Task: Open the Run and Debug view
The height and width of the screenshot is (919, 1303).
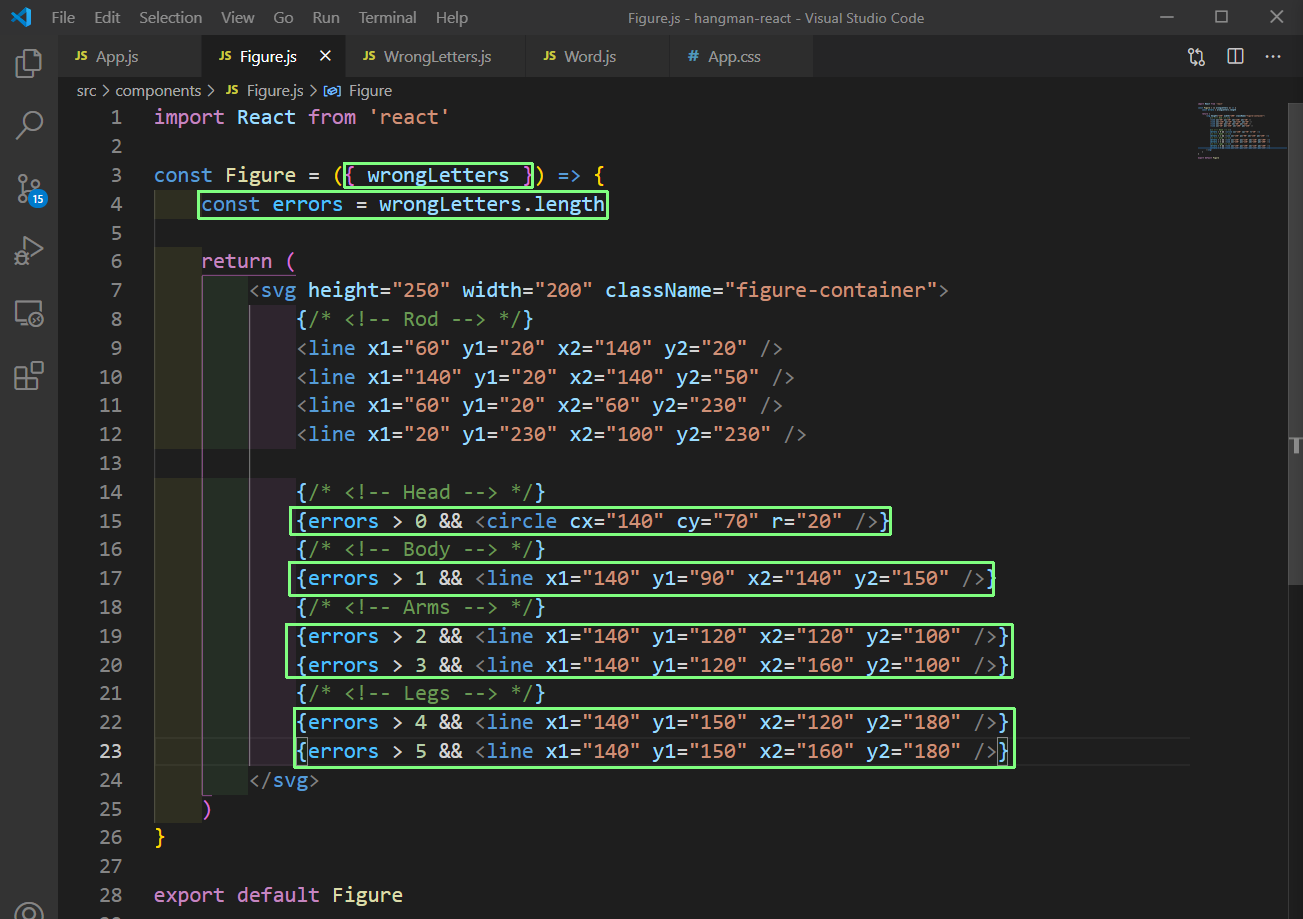Action: click(29, 251)
